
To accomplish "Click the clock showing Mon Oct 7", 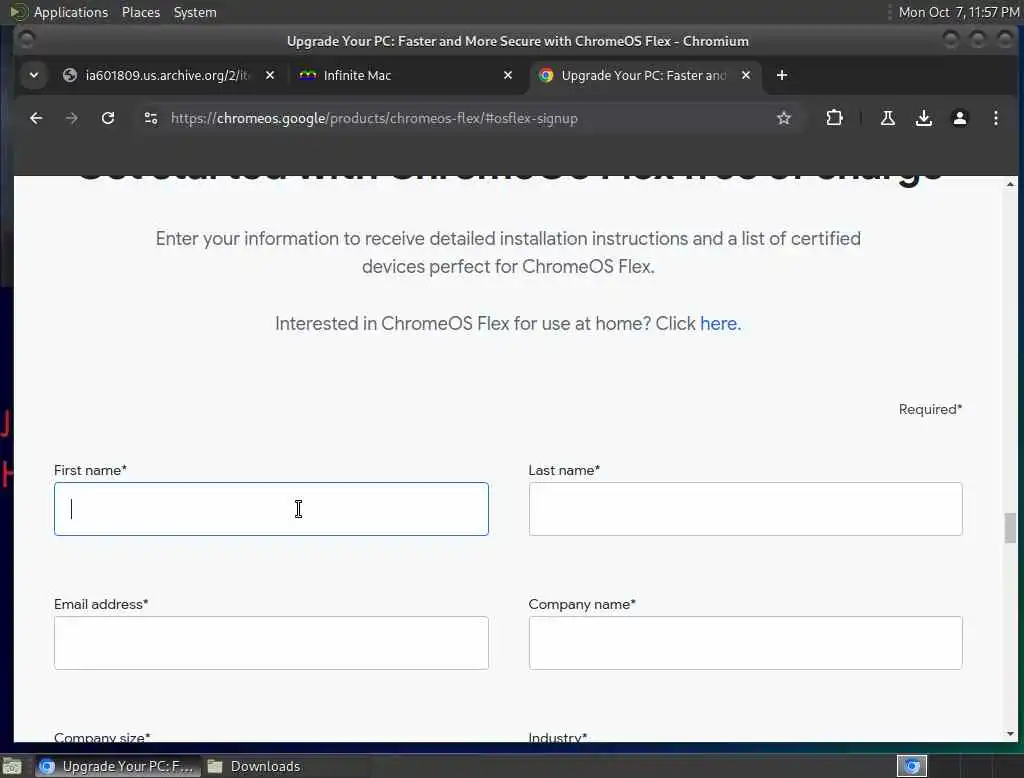I will (959, 12).
